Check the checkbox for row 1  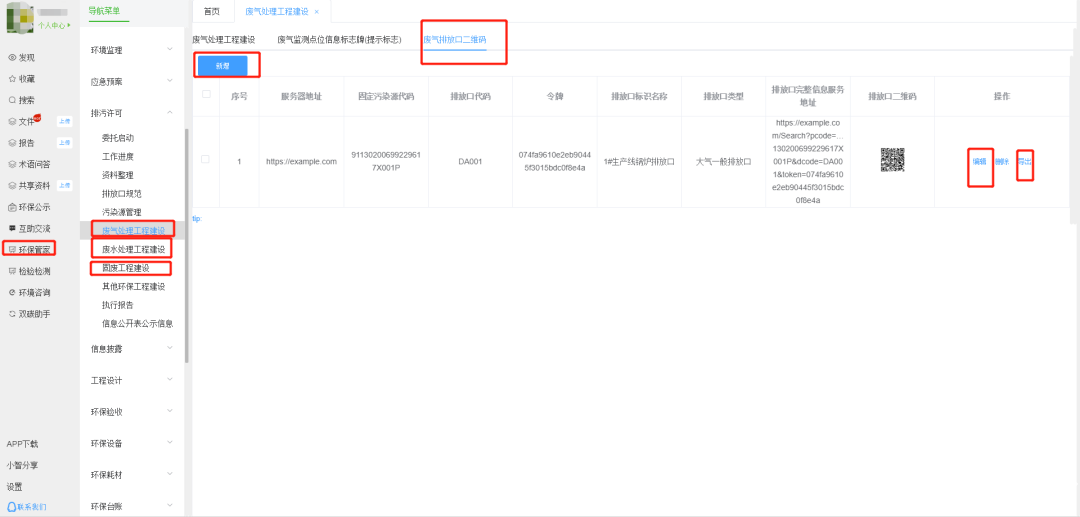206,160
